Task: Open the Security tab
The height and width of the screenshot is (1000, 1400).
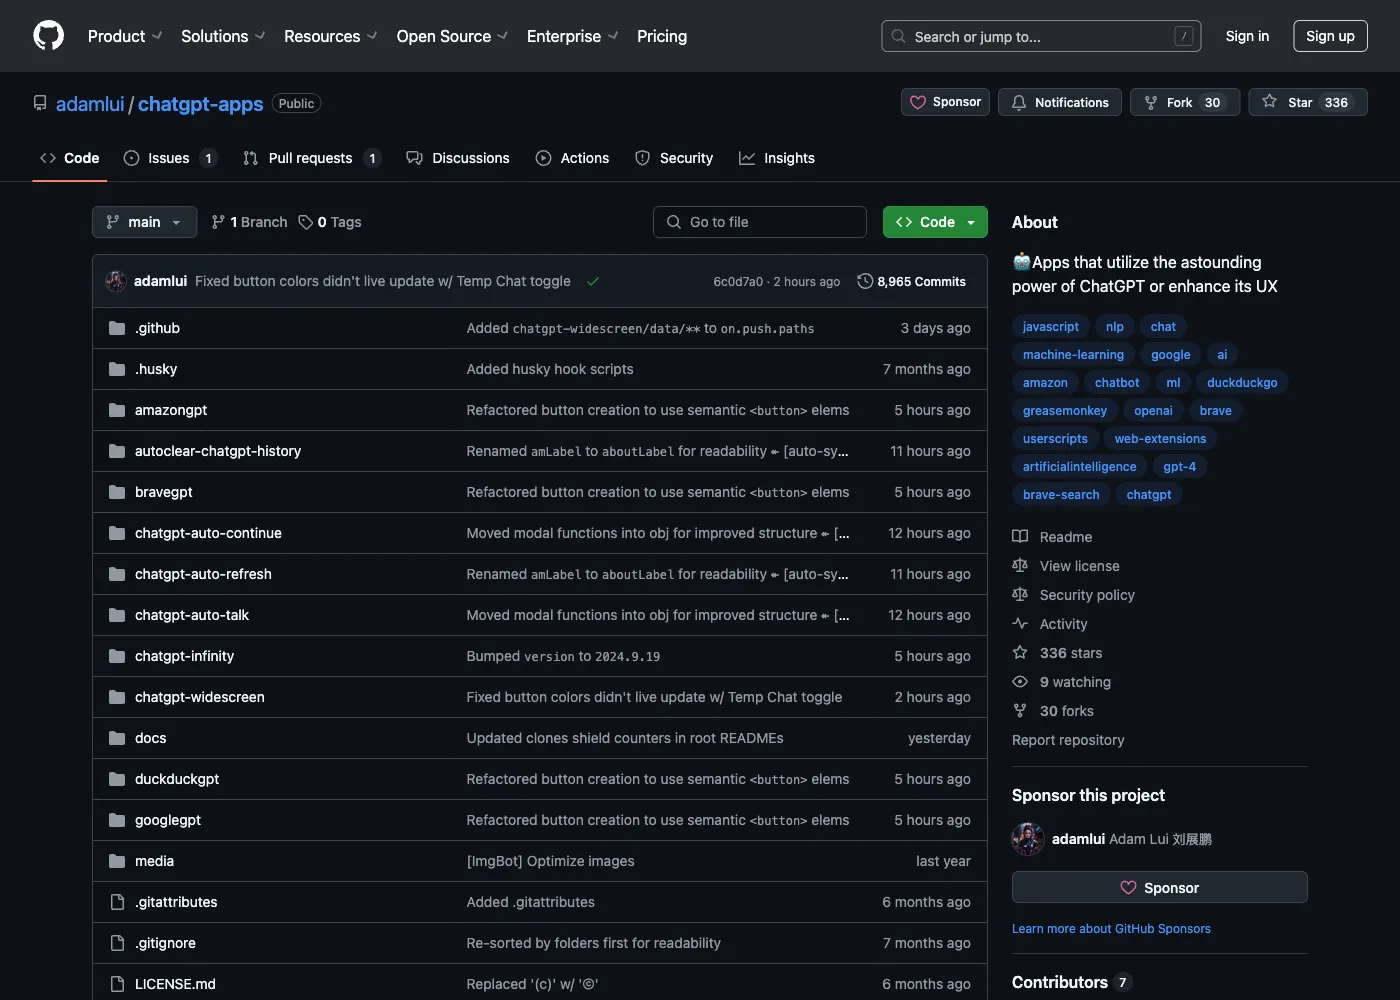Action: (674, 158)
